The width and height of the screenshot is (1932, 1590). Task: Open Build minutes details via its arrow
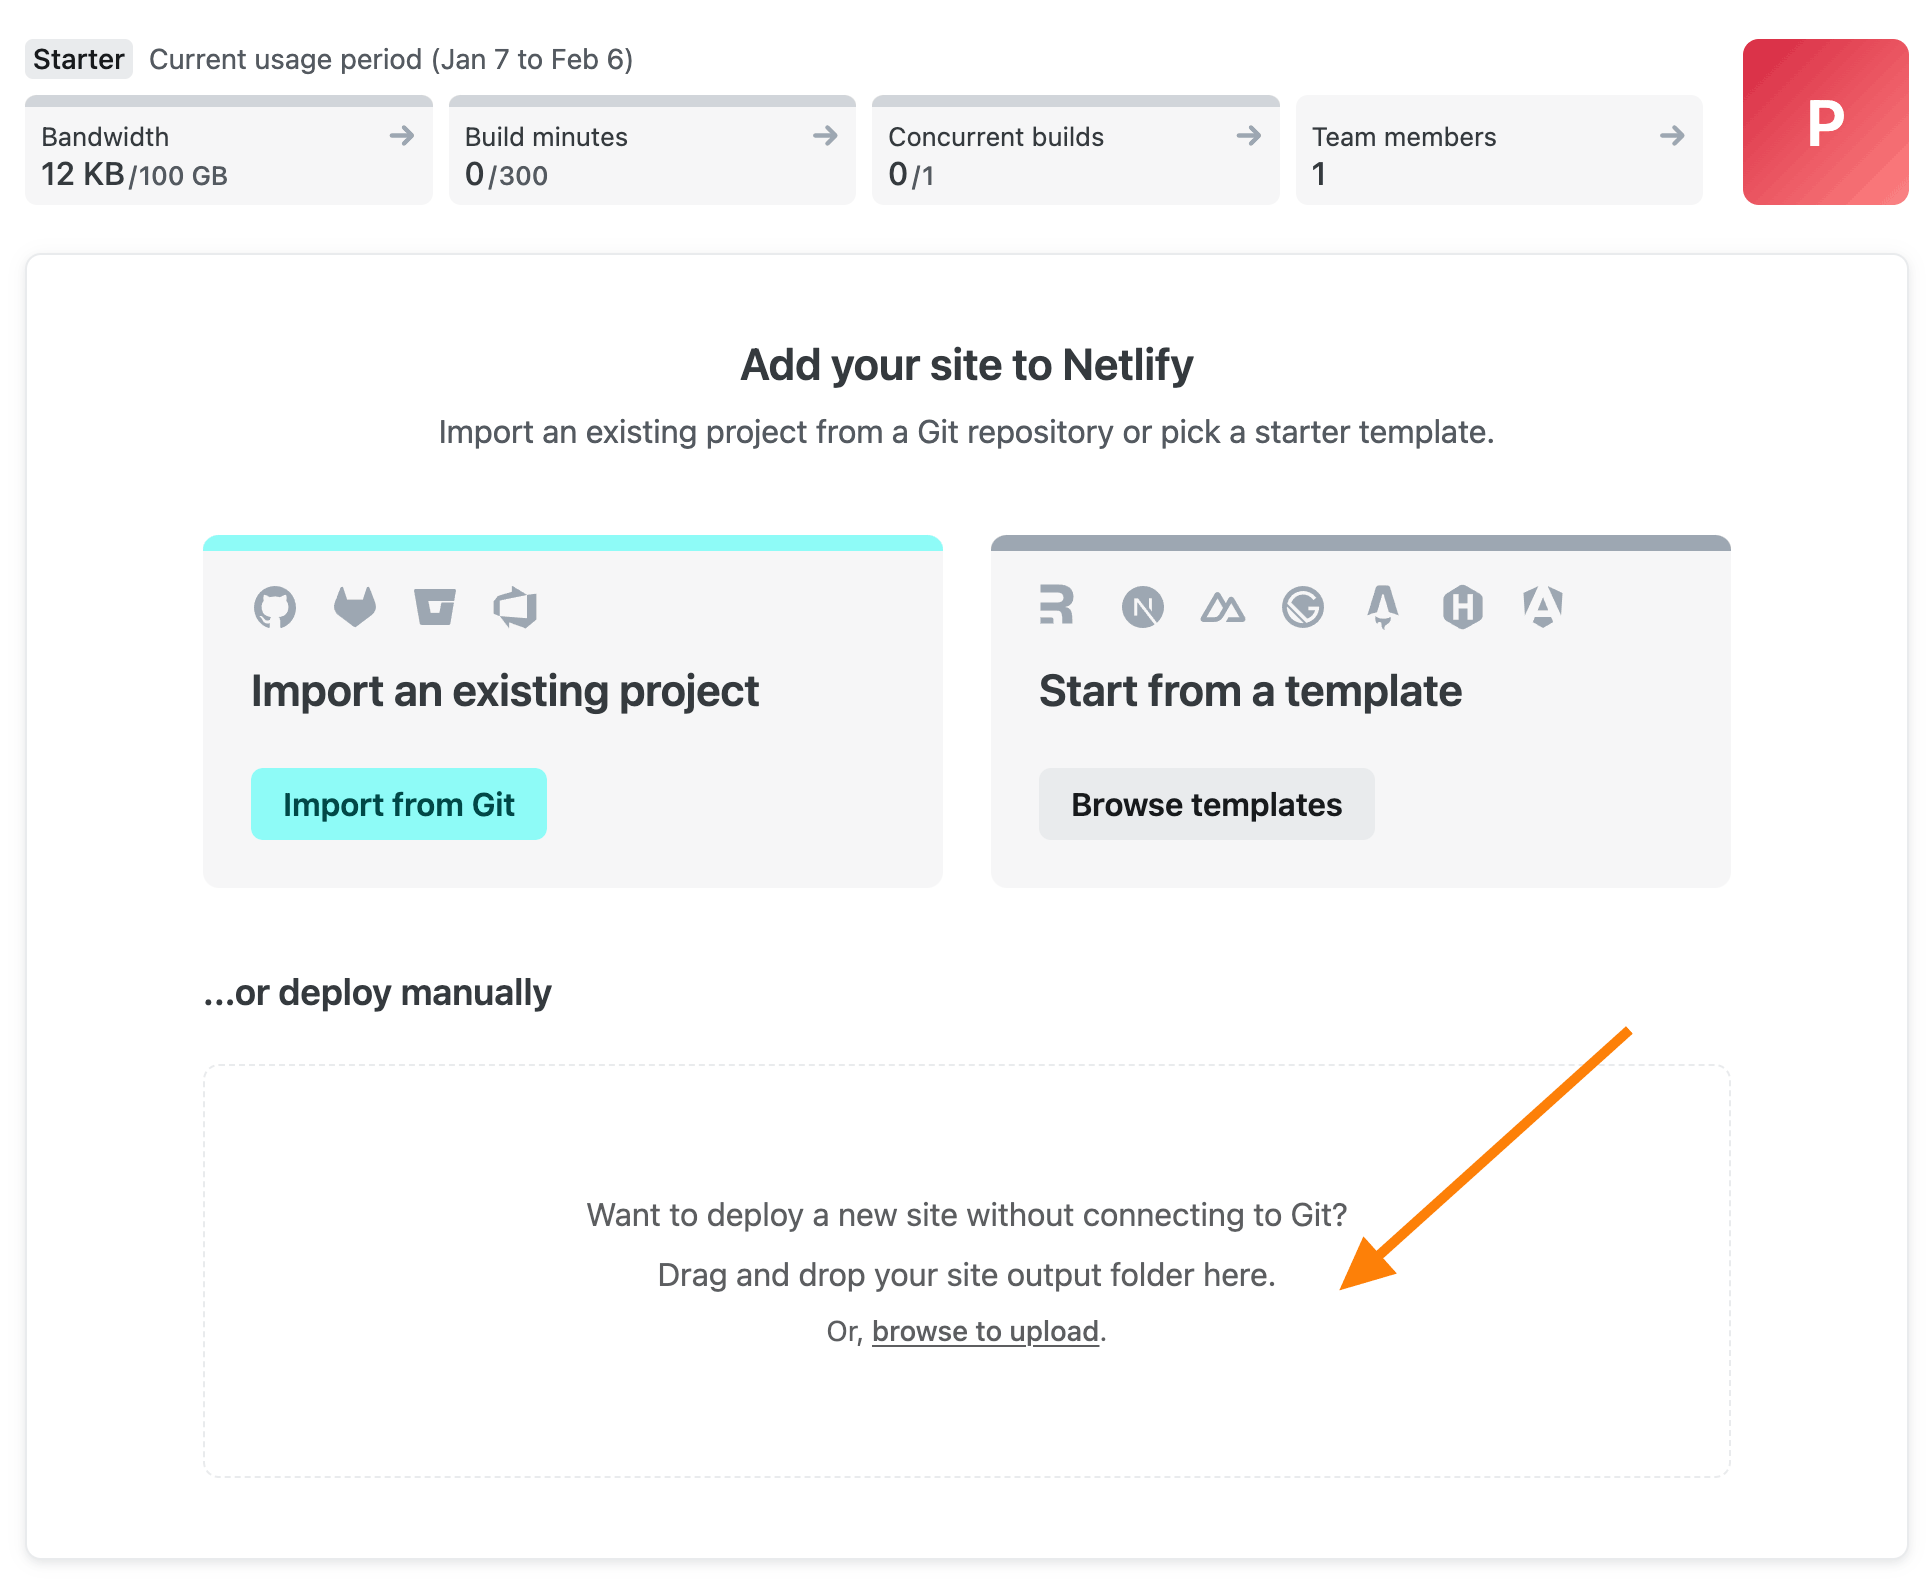pos(825,137)
